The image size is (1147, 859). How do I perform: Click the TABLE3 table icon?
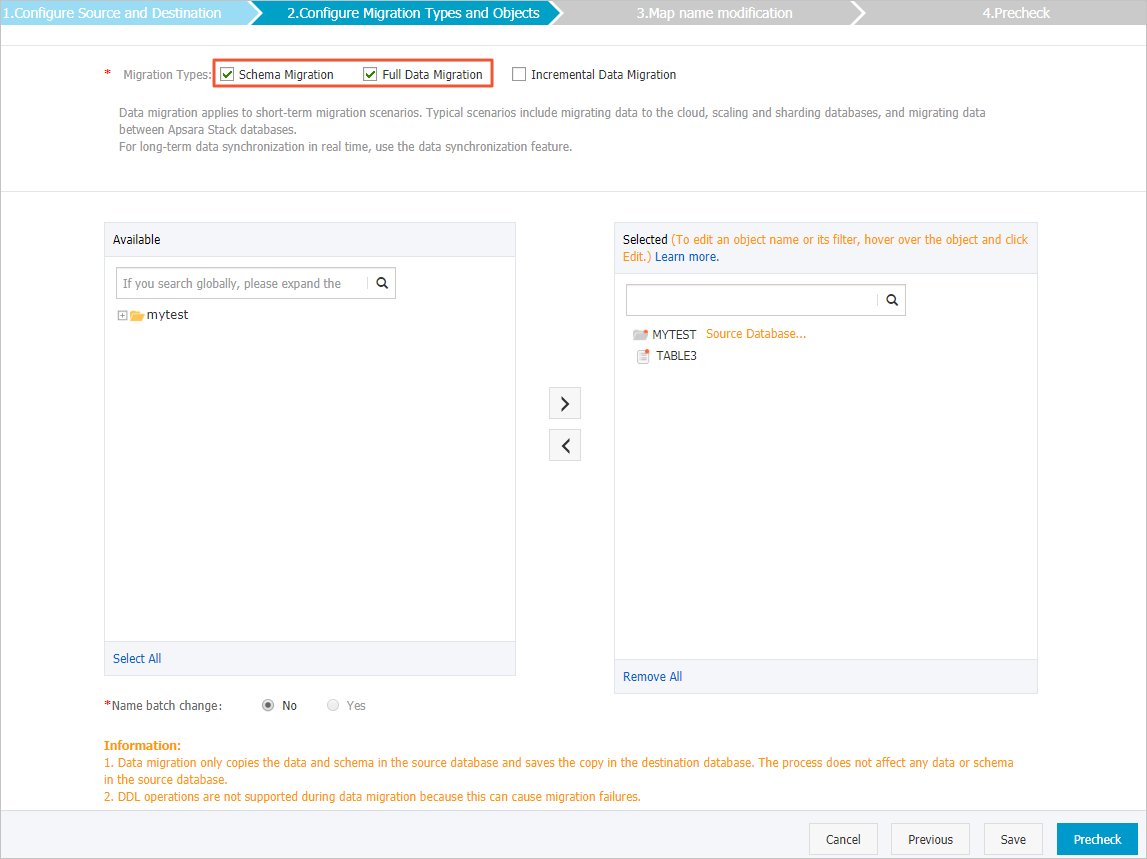pyautogui.click(x=643, y=355)
